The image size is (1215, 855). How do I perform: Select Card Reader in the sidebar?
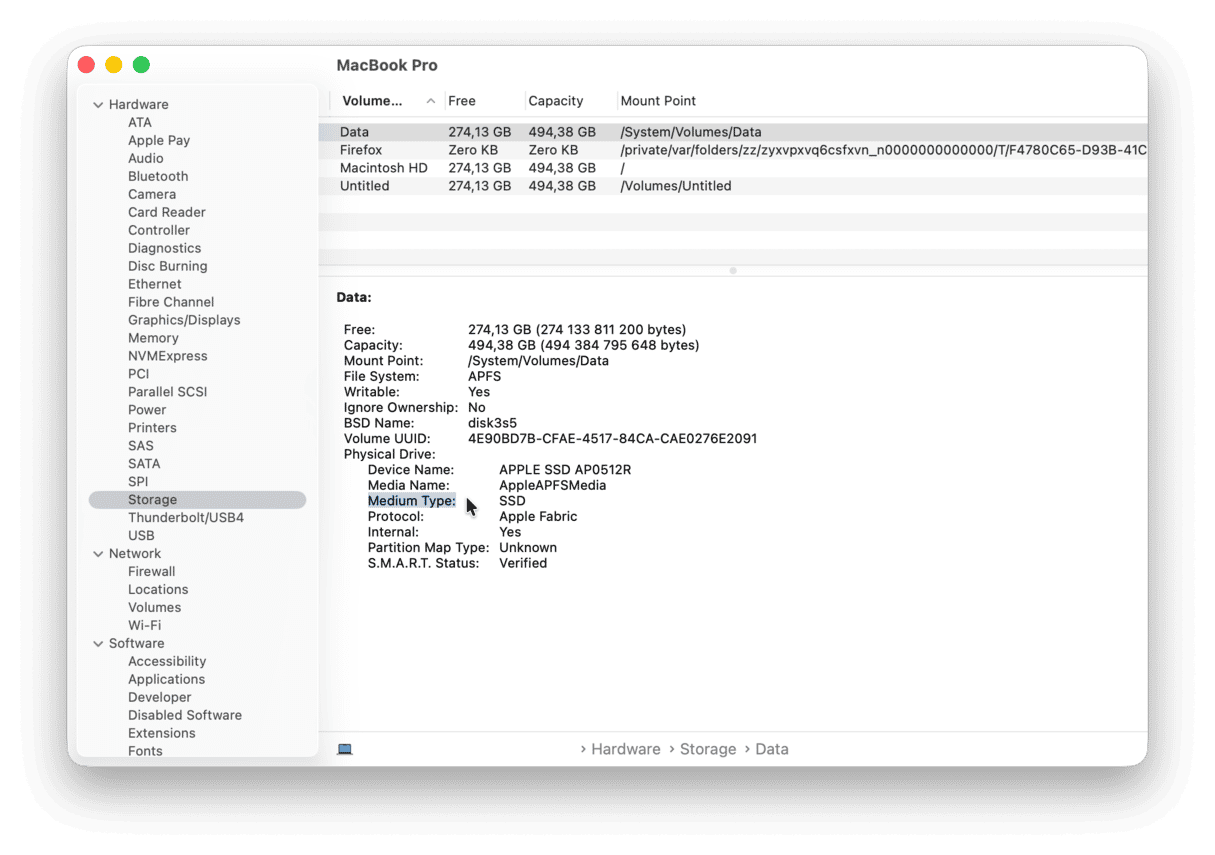click(167, 213)
